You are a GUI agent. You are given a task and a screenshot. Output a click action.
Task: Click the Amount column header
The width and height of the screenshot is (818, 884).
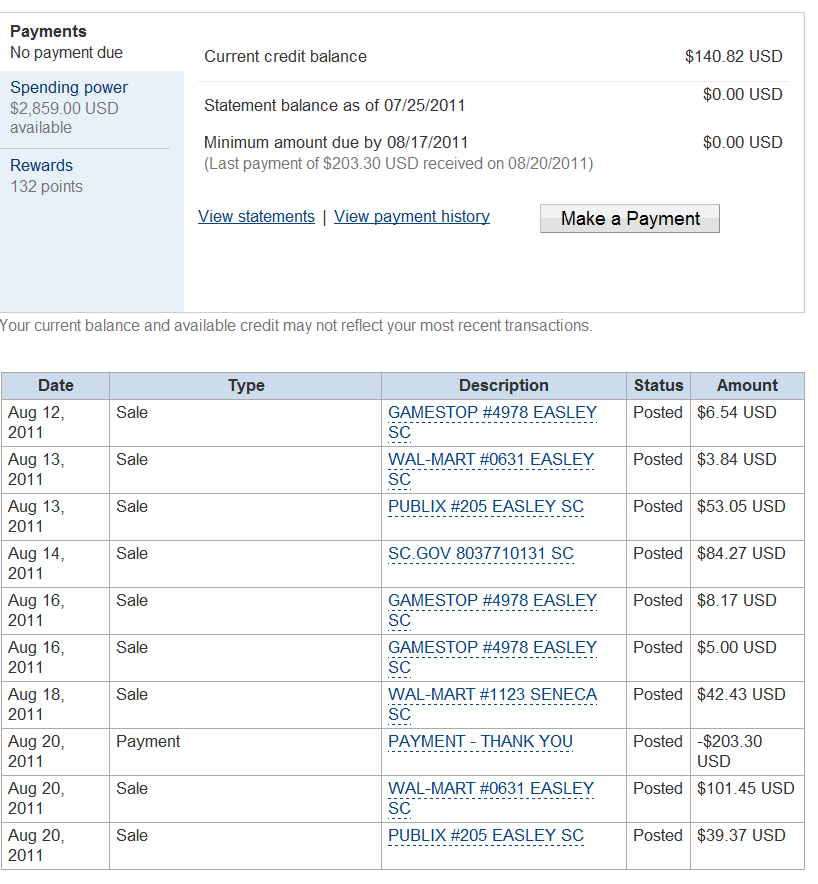coord(747,386)
